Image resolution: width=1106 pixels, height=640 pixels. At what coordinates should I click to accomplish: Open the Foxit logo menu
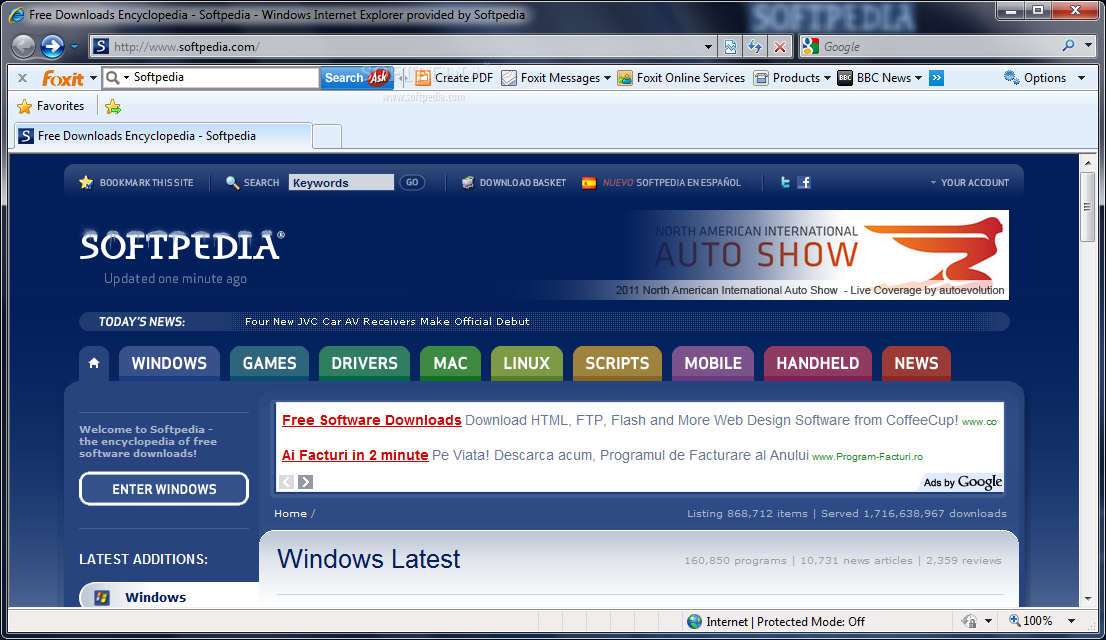coord(68,78)
